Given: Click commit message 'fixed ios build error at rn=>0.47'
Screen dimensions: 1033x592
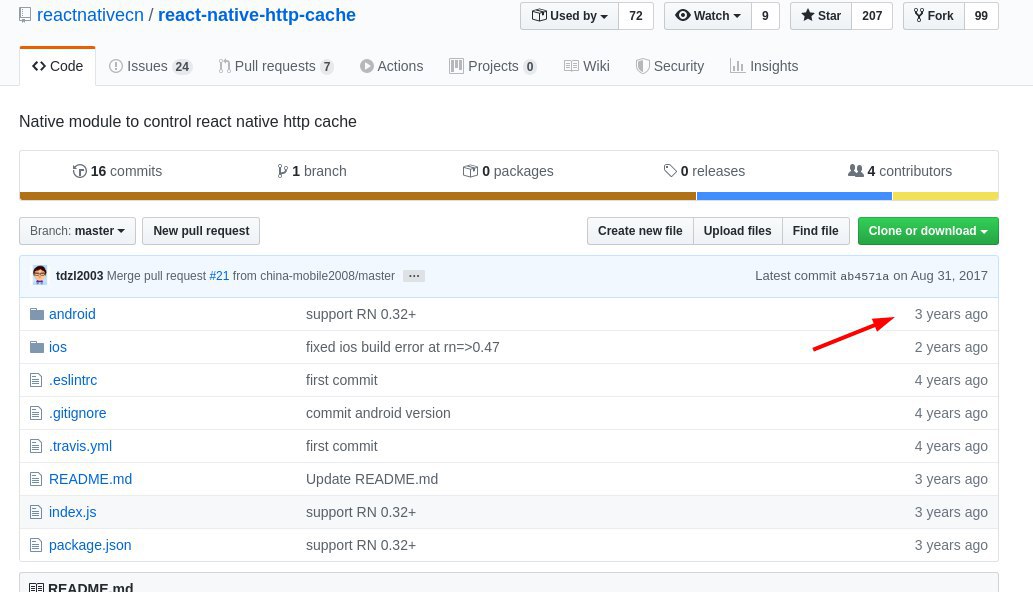Looking at the screenshot, I should click(403, 347).
